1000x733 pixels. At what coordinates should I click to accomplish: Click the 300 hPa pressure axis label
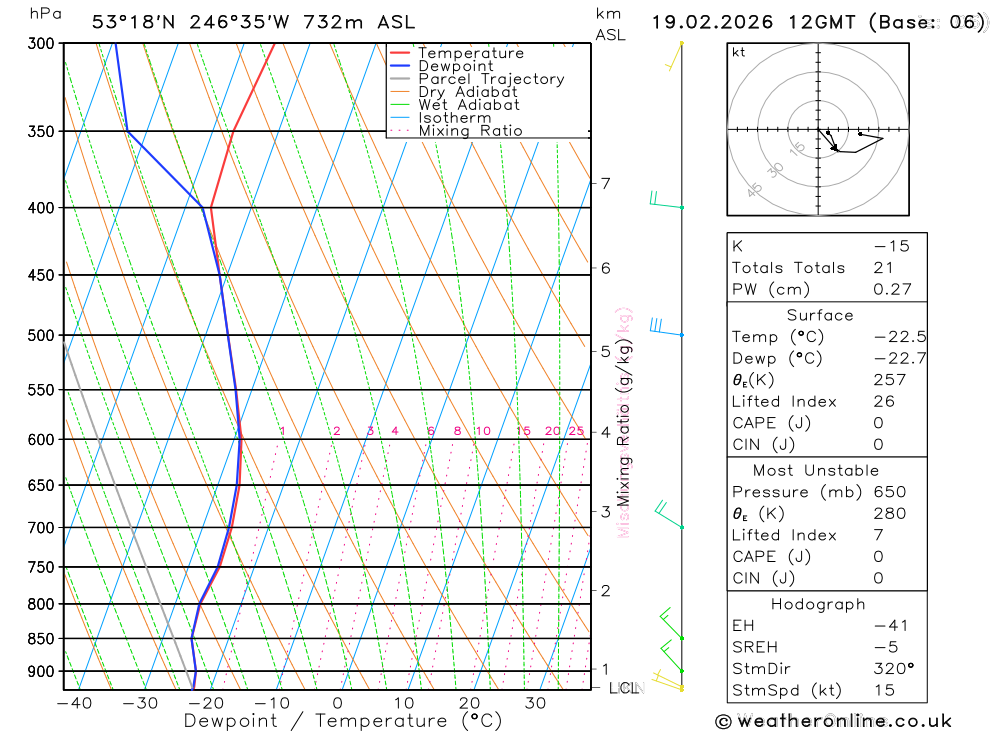pos(41,43)
